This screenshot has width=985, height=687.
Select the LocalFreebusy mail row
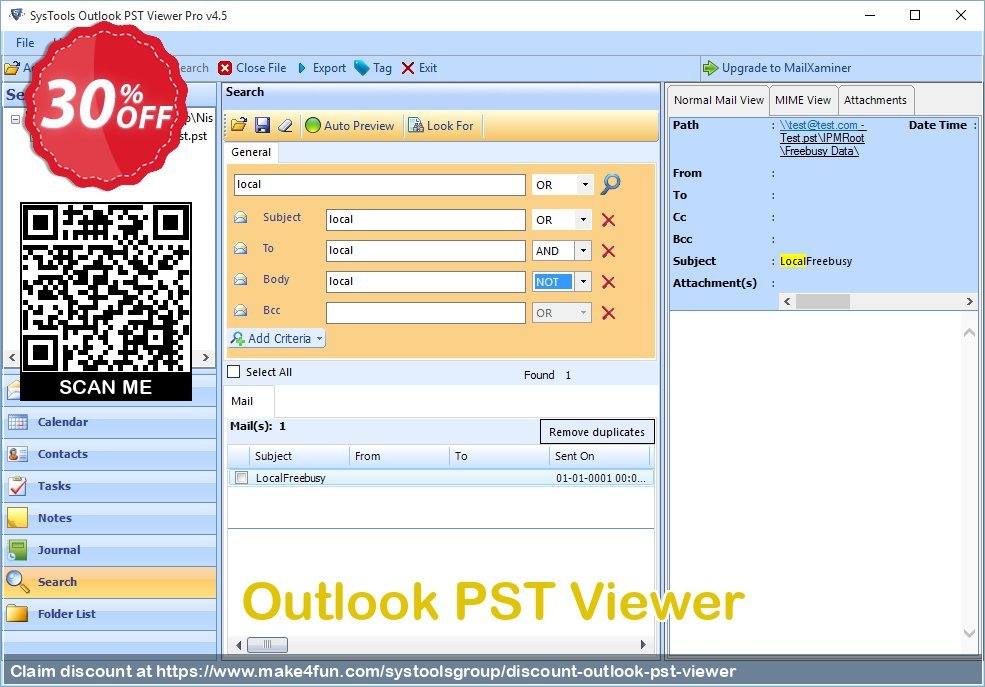(x=441, y=478)
